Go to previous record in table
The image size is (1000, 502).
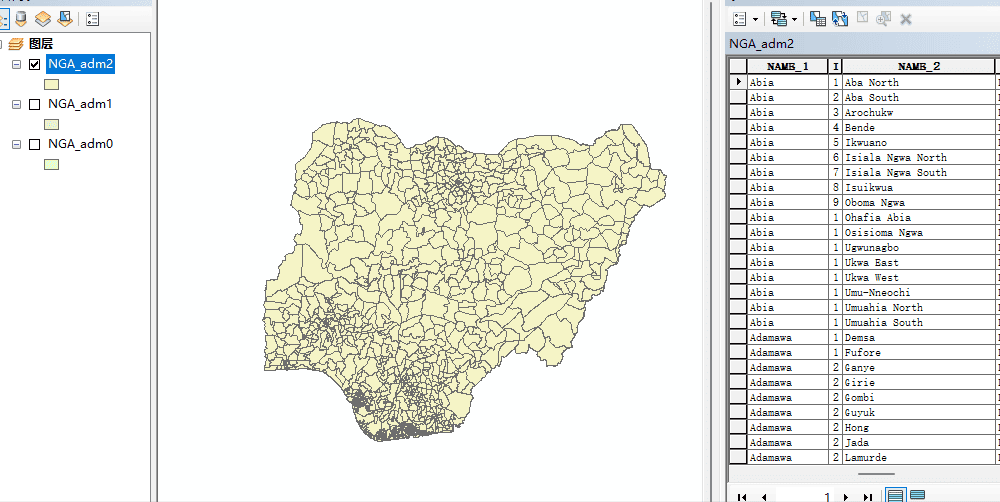[763, 497]
